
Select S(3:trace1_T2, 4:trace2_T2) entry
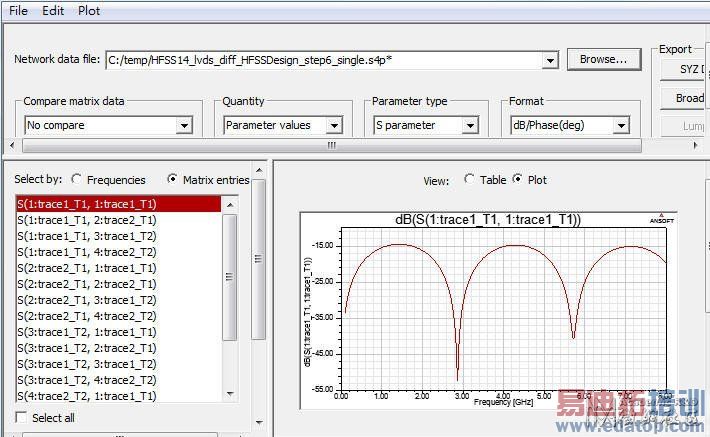coord(119,380)
